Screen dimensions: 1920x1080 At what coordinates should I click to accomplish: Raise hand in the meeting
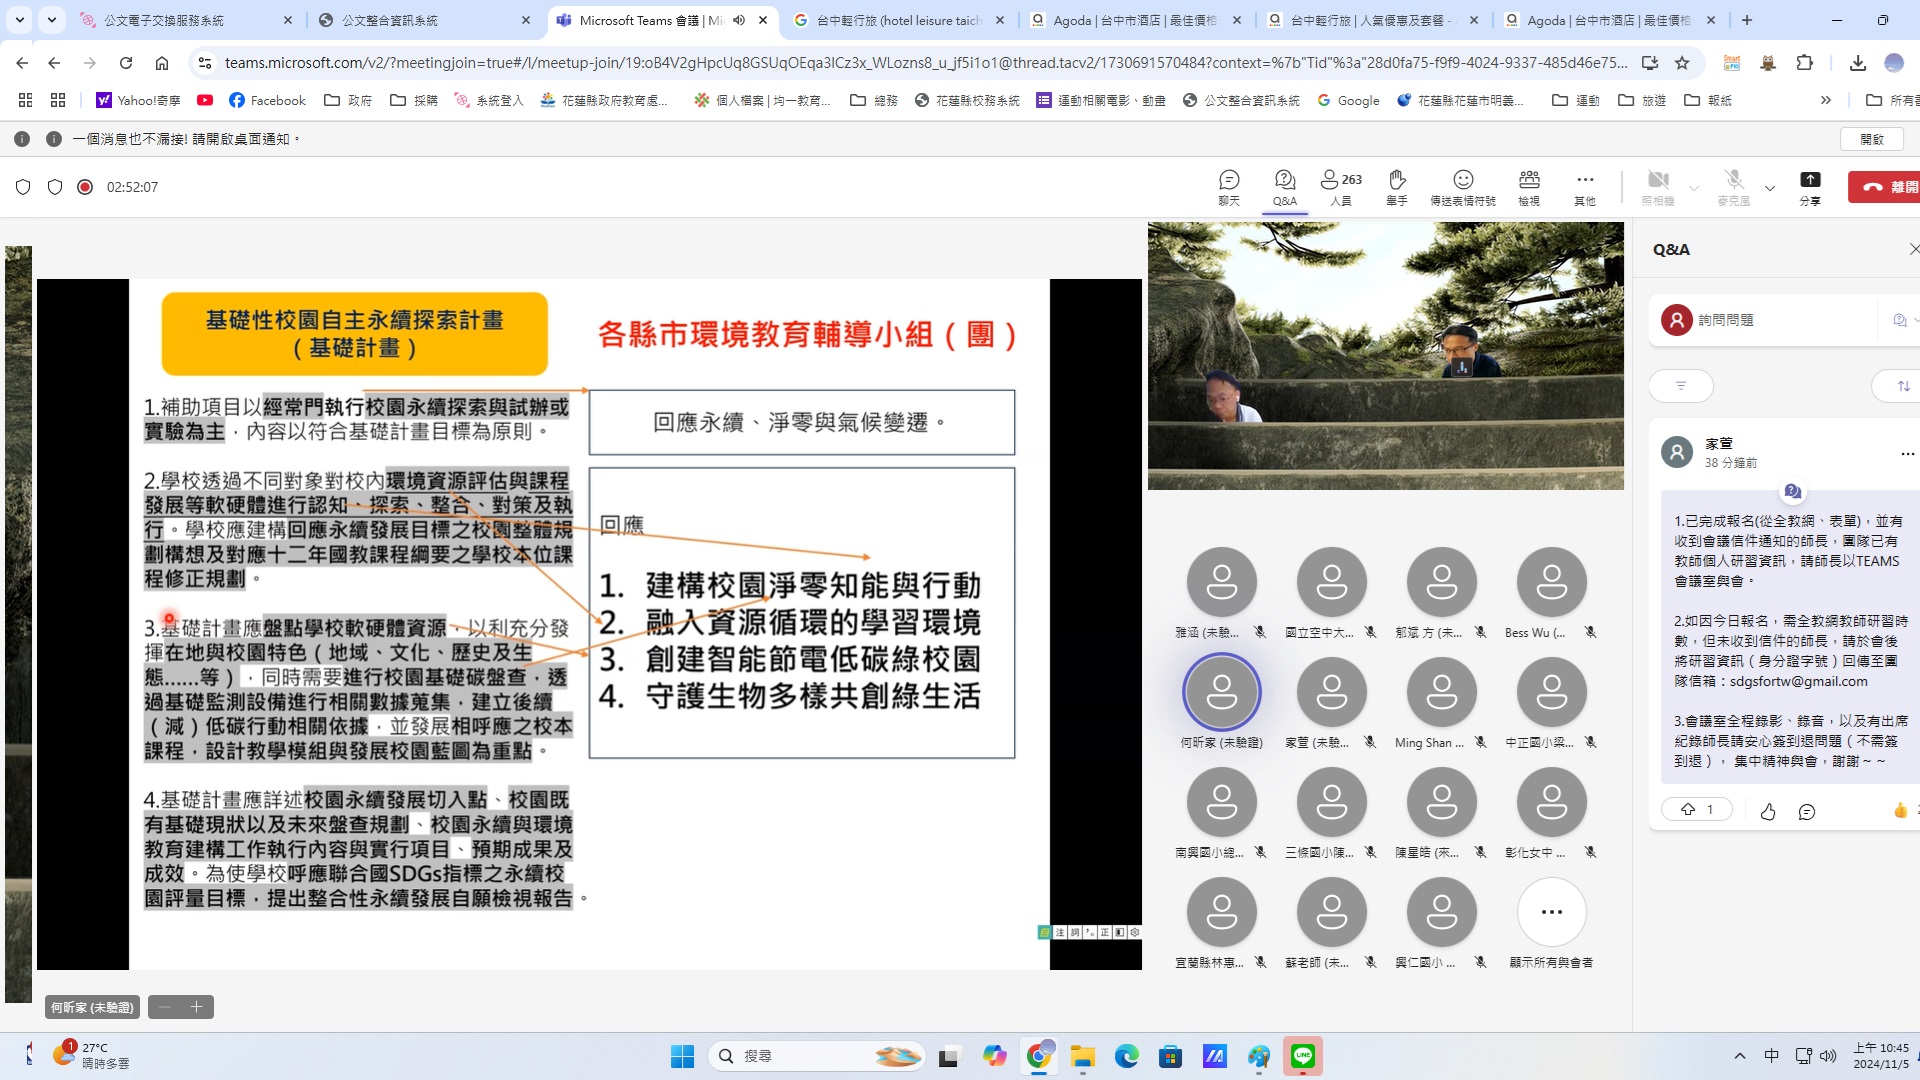1396,186
